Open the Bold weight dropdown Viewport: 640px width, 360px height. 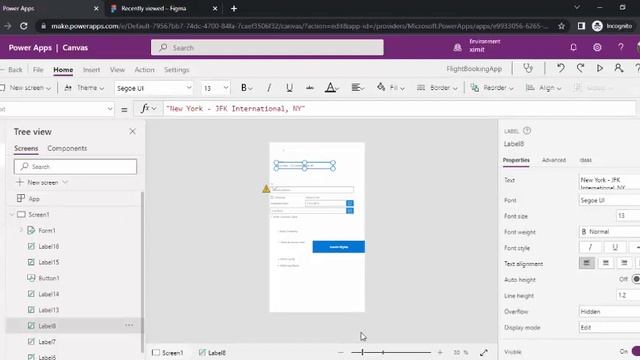tap(247, 88)
